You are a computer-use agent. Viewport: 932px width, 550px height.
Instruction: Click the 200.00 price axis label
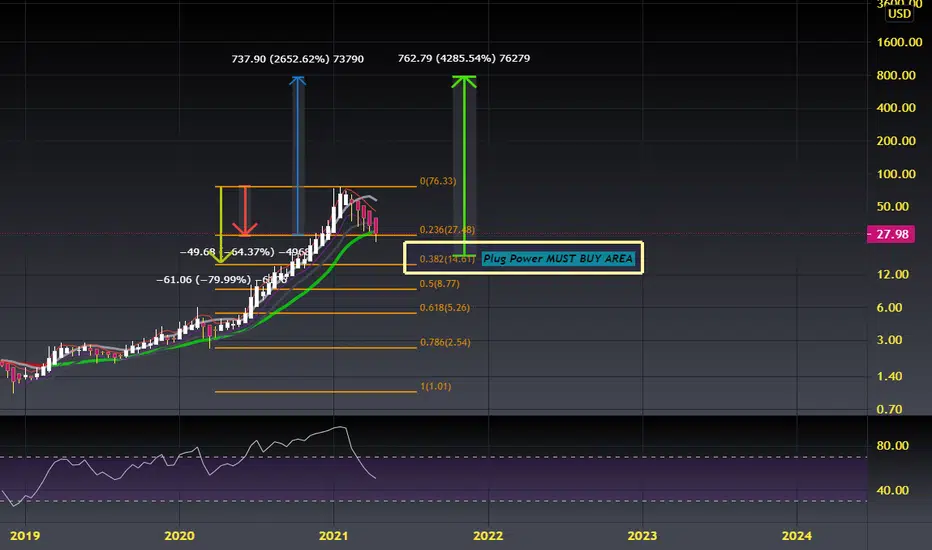[x=896, y=141]
